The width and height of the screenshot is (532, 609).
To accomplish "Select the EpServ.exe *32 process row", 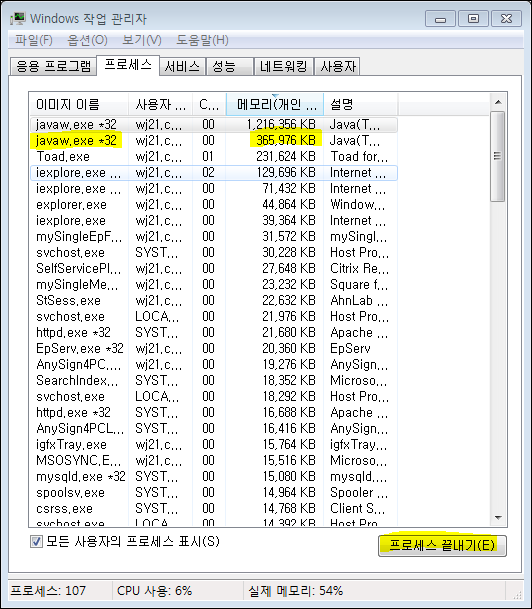I will point(214,348).
